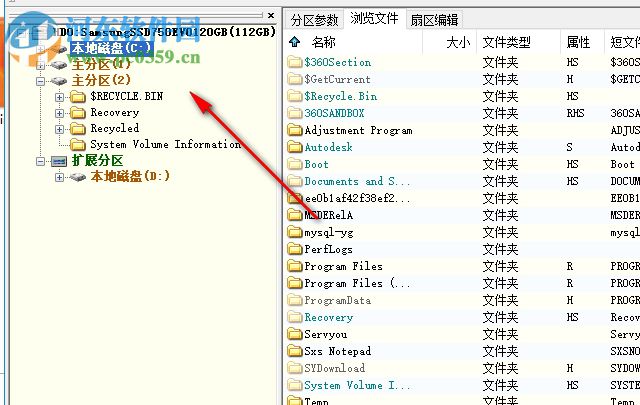The width and height of the screenshot is (640, 405).
Task: Click the mysql-yg folder icon
Action: point(295,232)
